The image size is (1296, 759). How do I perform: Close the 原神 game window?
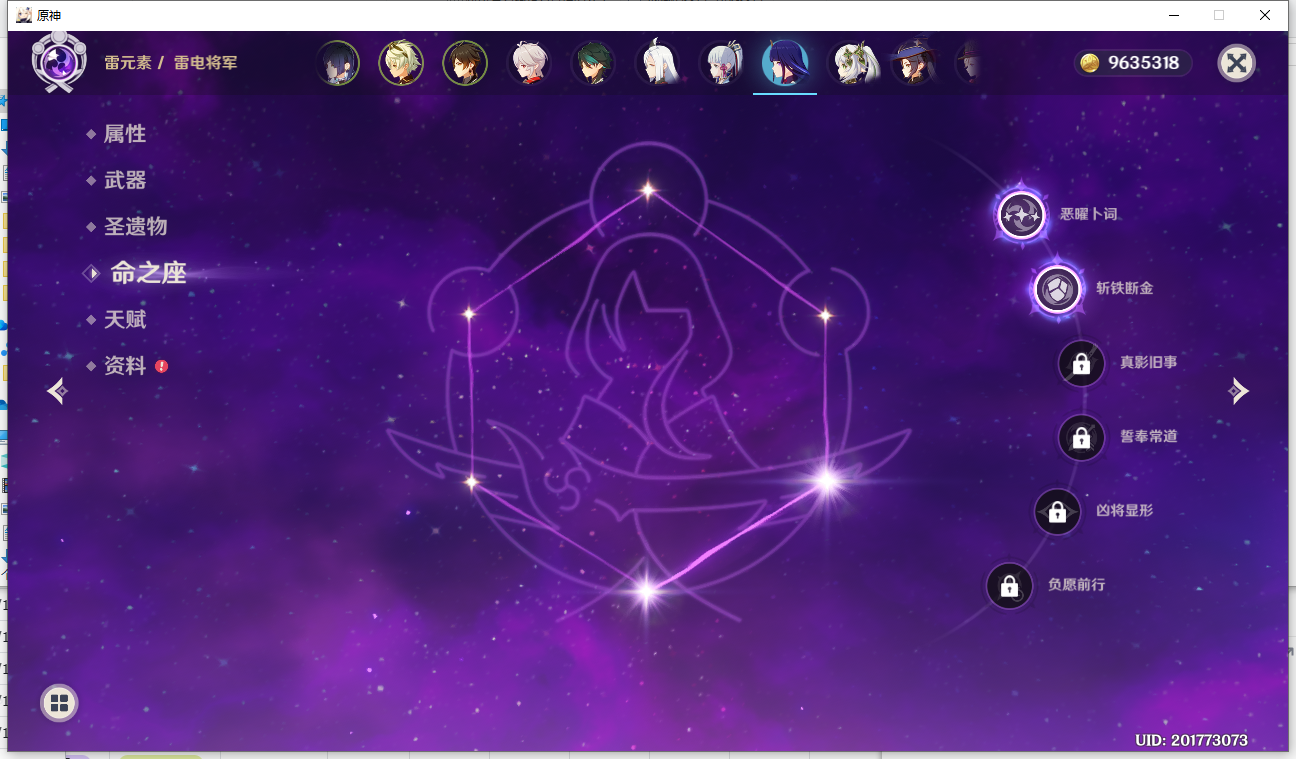pos(1265,15)
